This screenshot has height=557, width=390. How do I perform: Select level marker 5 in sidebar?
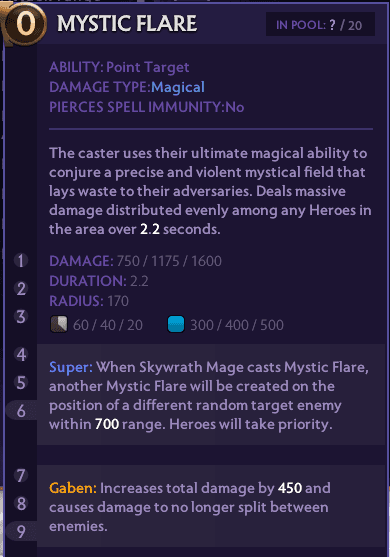click(x=21, y=383)
